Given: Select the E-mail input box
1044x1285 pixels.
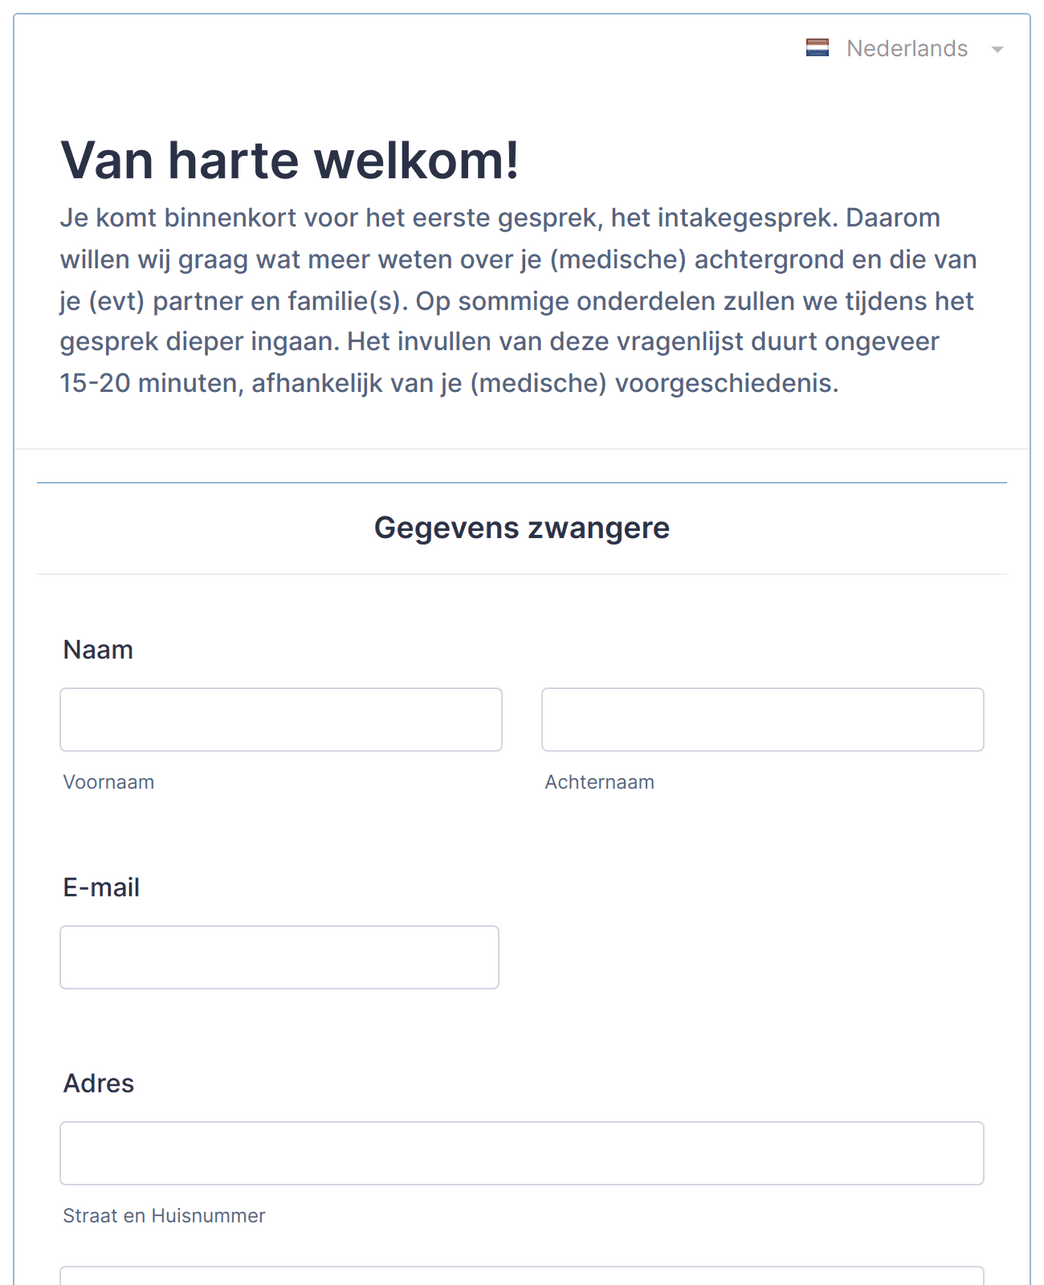Looking at the screenshot, I should (x=279, y=957).
